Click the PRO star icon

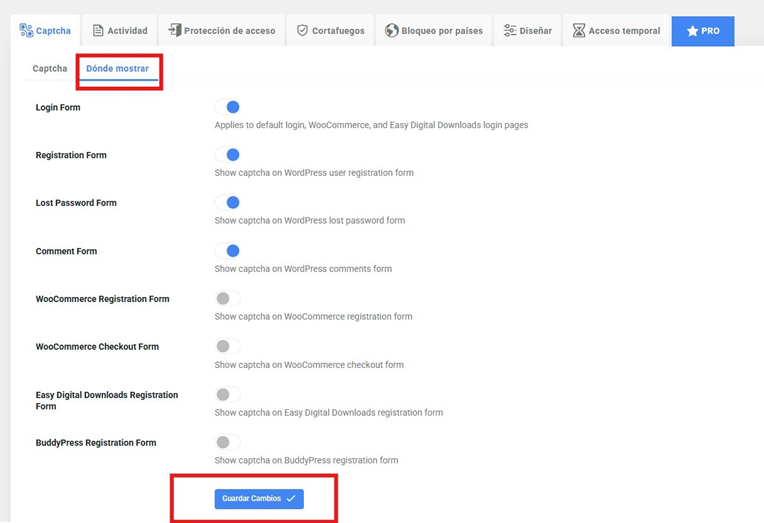(692, 31)
